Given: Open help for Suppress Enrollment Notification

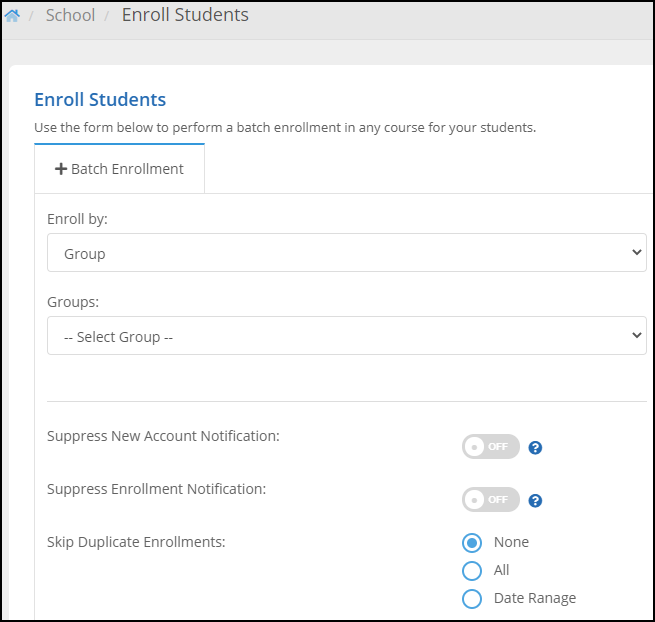Looking at the screenshot, I should pyautogui.click(x=535, y=500).
